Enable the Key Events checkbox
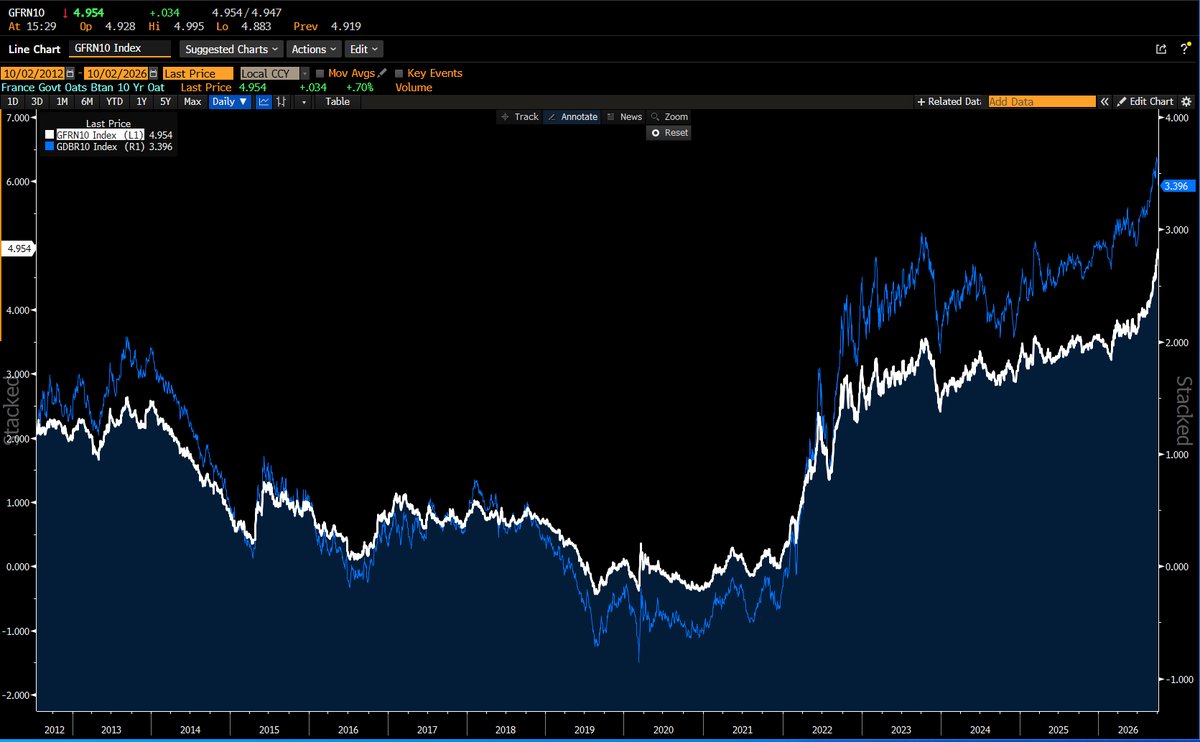Image resolution: width=1200 pixels, height=742 pixels. (x=399, y=74)
